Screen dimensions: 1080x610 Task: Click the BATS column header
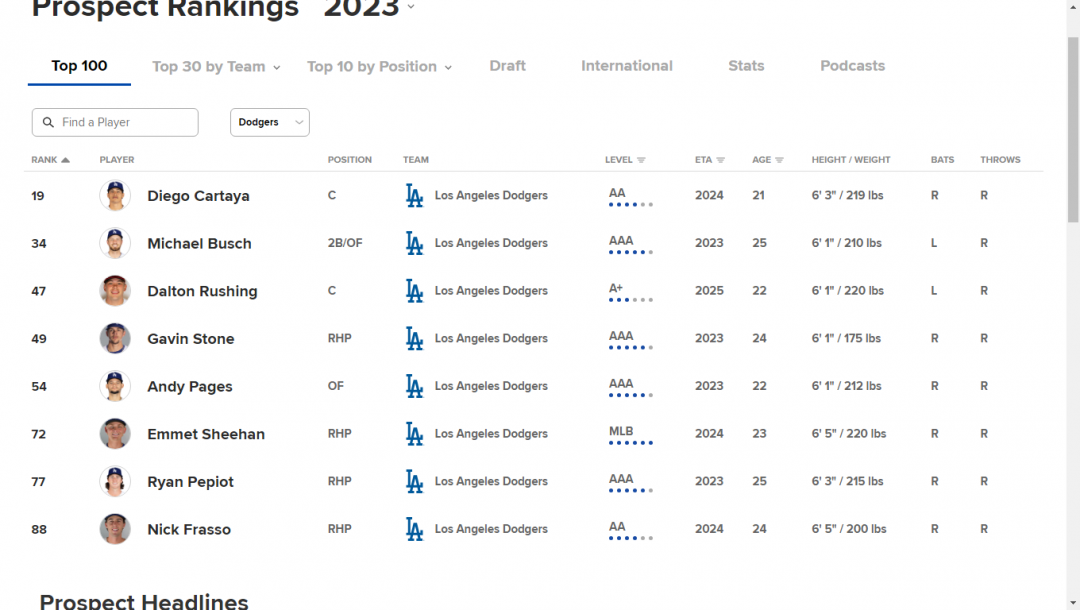943,160
